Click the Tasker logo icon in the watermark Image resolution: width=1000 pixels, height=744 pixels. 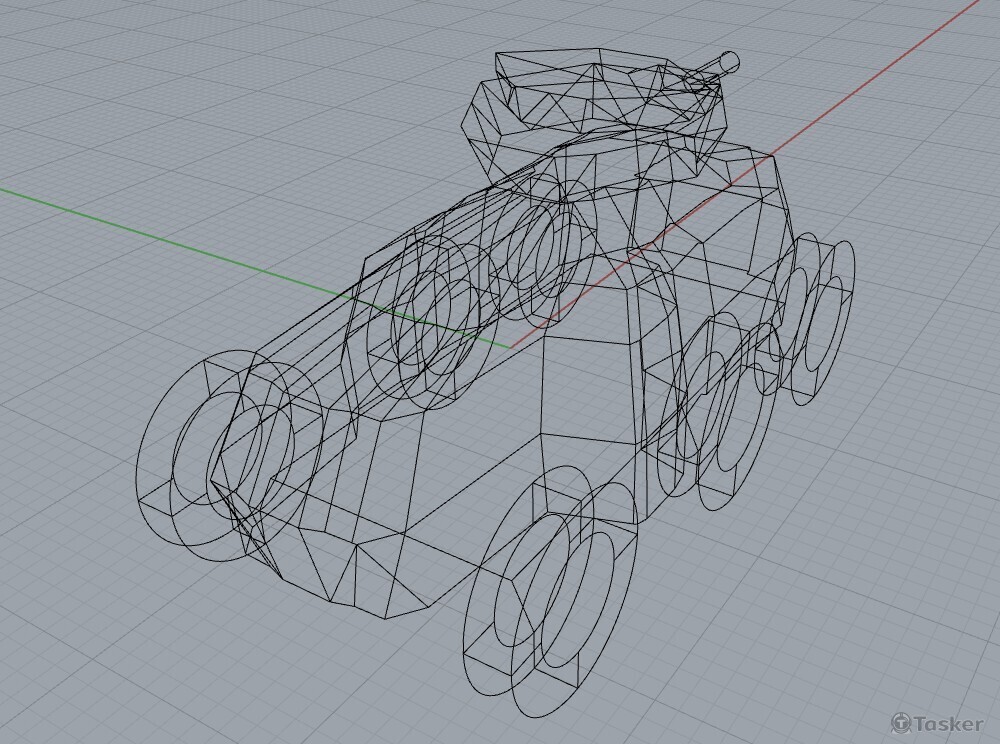tap(901, 722)
